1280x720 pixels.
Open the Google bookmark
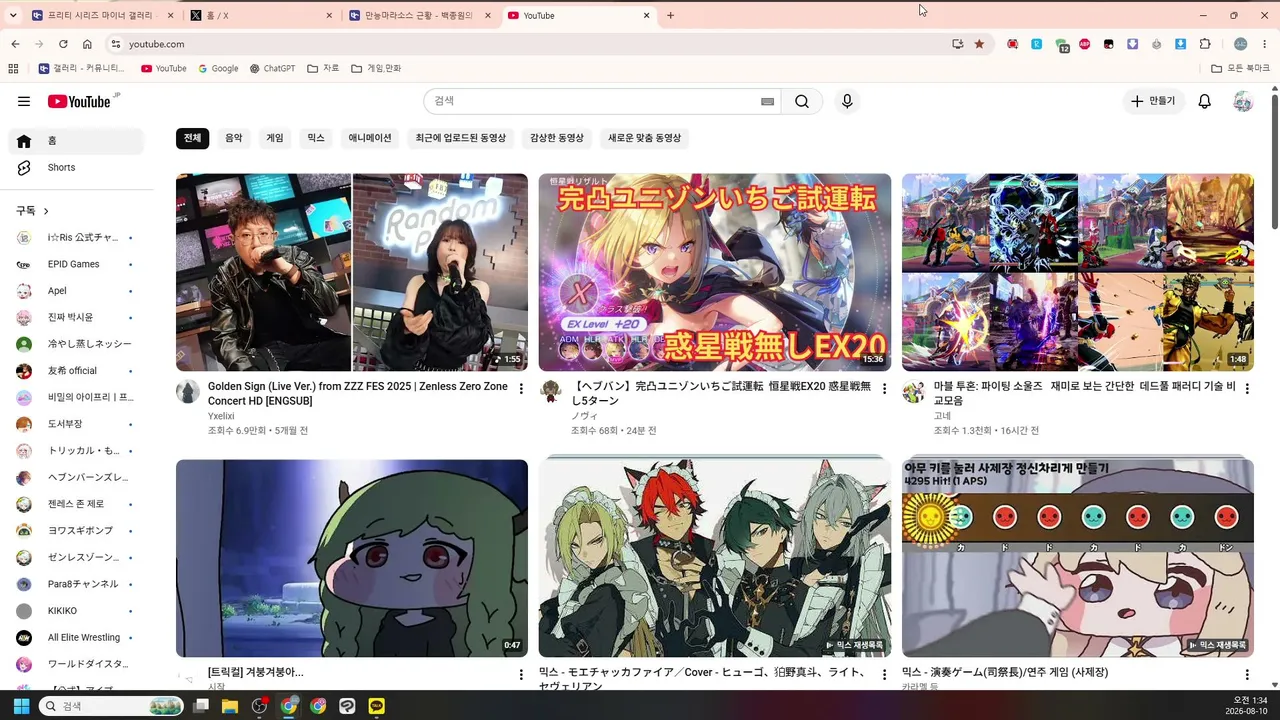coord(218,68)
